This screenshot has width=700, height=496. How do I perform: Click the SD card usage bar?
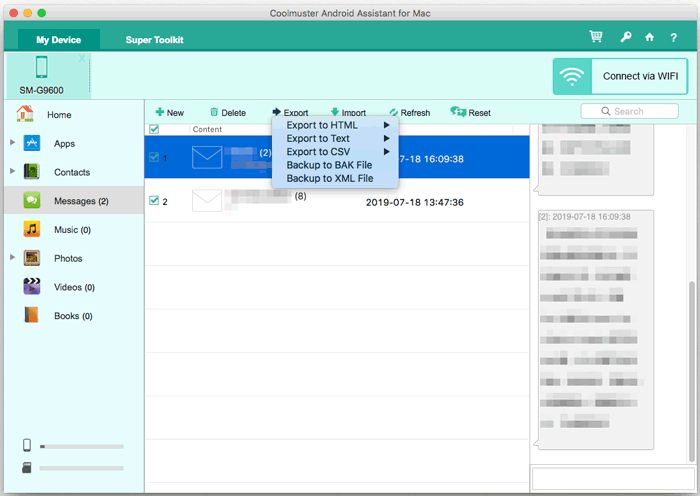coord(82,468)
